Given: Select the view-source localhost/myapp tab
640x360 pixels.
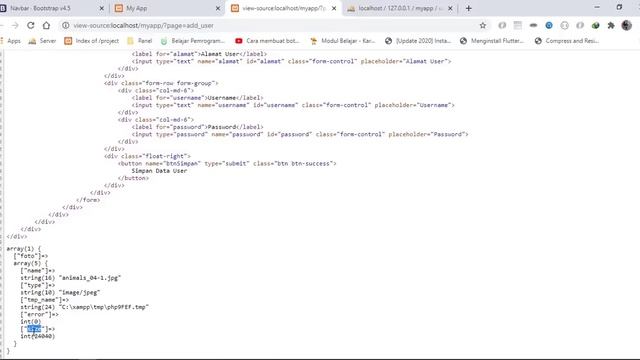Looking at the screenshot, I should (x=284, y=8).
